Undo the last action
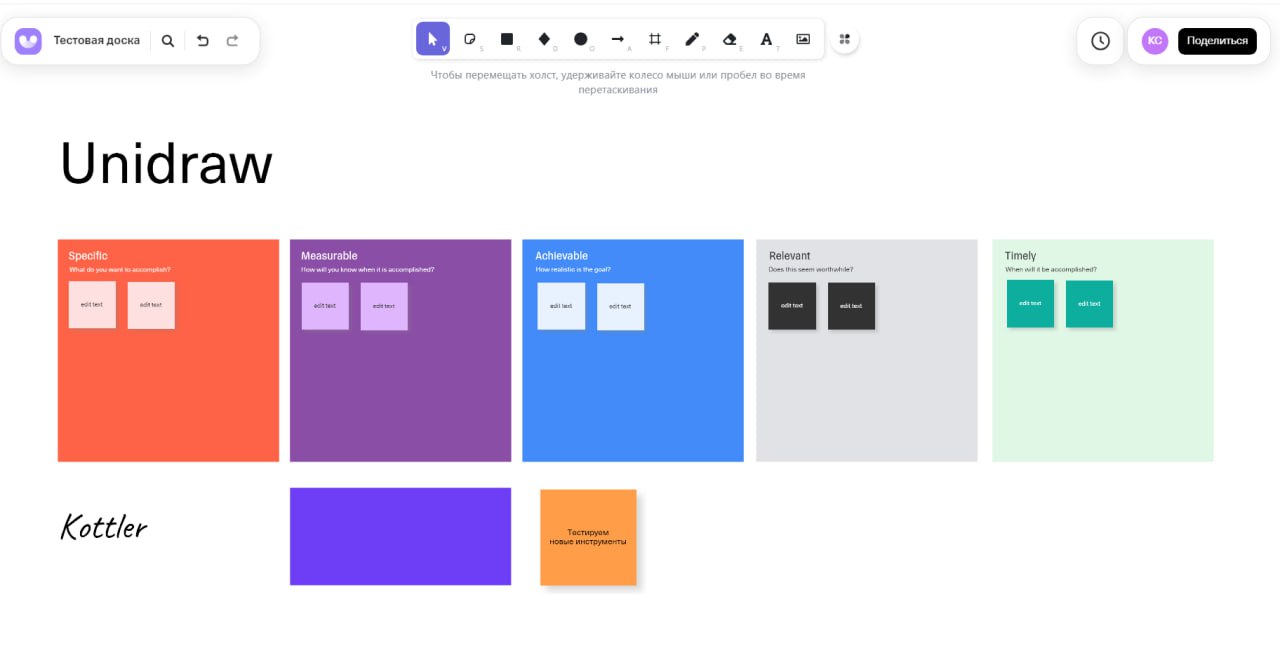 [x=203, y=41]
